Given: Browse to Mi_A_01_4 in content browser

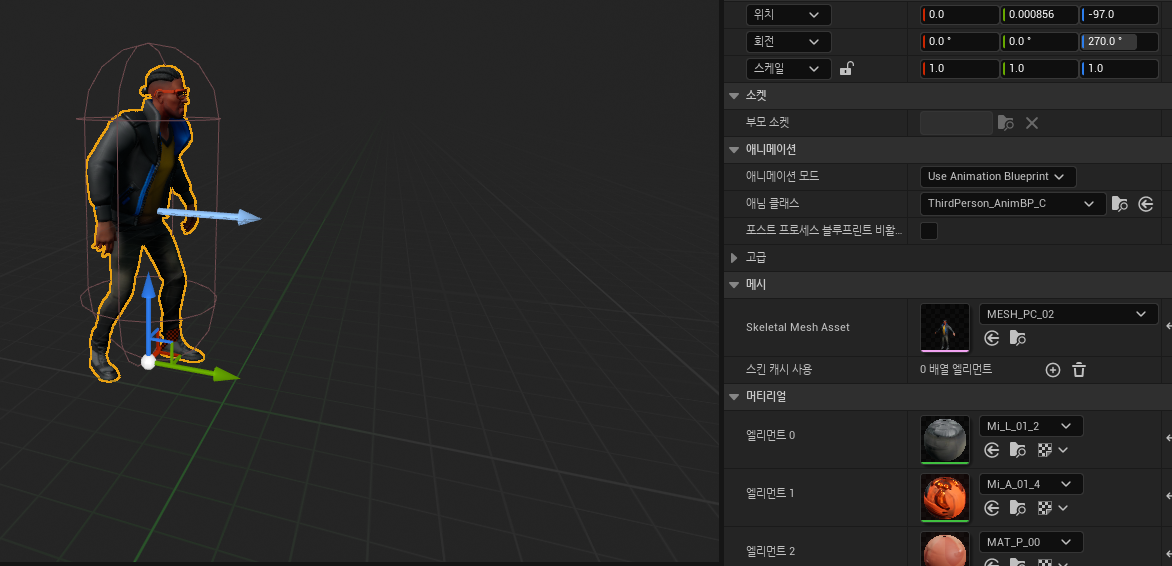Looking at the screenshot, I should click(x=1017, y=508).
